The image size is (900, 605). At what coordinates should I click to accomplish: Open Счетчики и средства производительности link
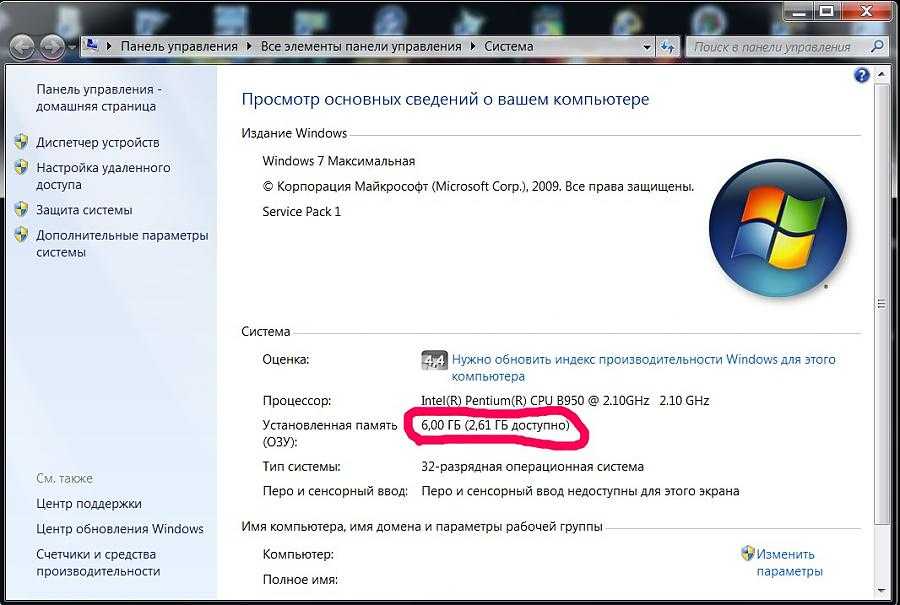[x=98, y=563]
